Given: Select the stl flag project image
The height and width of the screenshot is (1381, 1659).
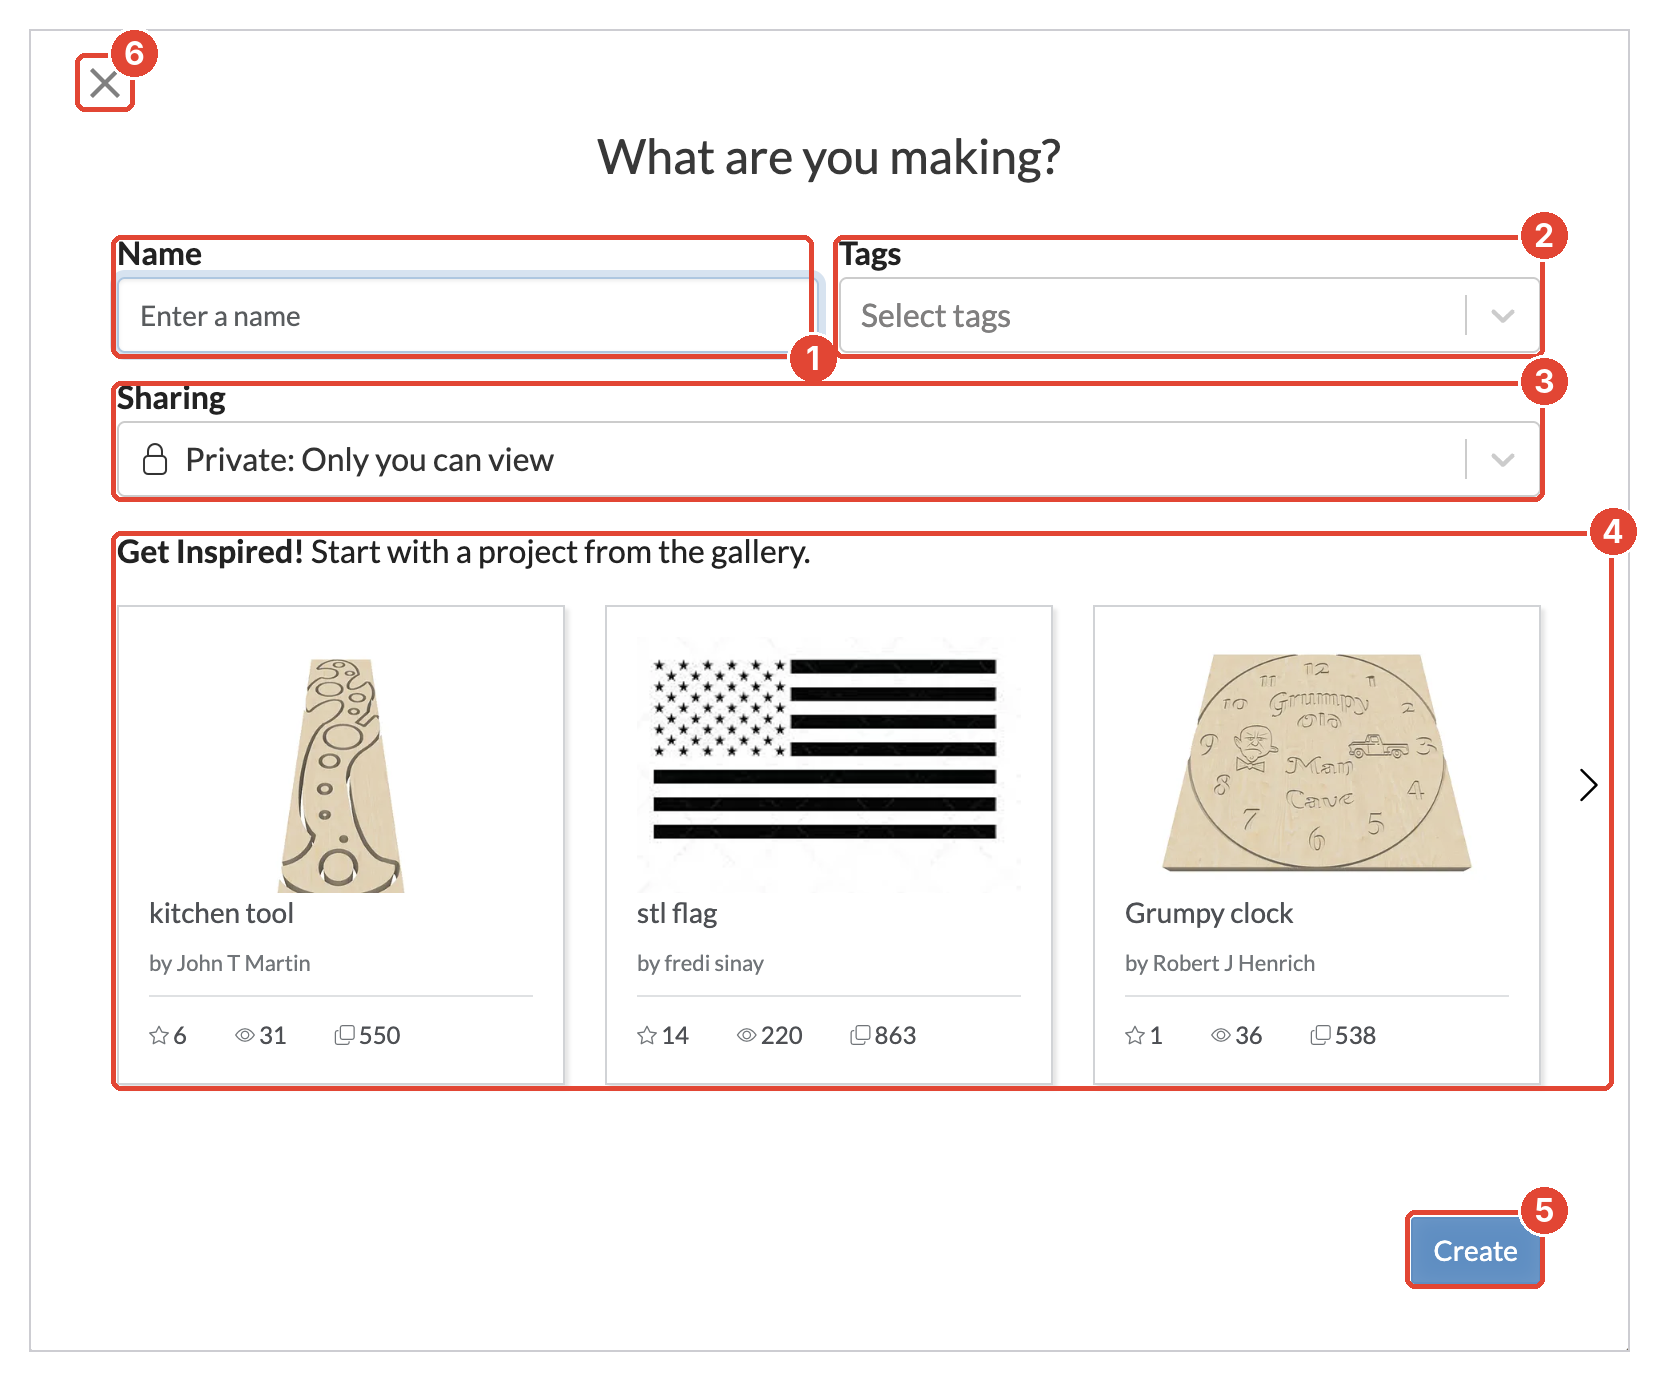Looking at the screenshot, I should point(829,765).
